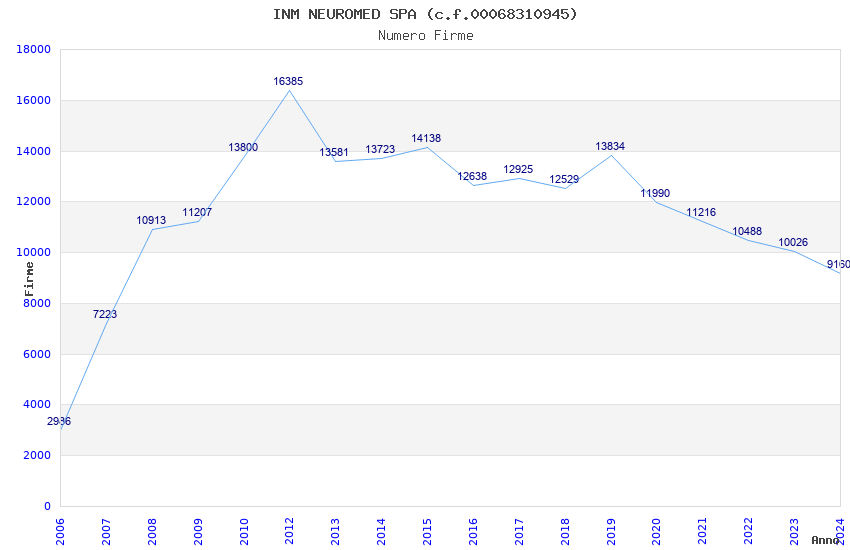
Task: Click the y-axis tick 16000
Action: [x=34, y=100]
